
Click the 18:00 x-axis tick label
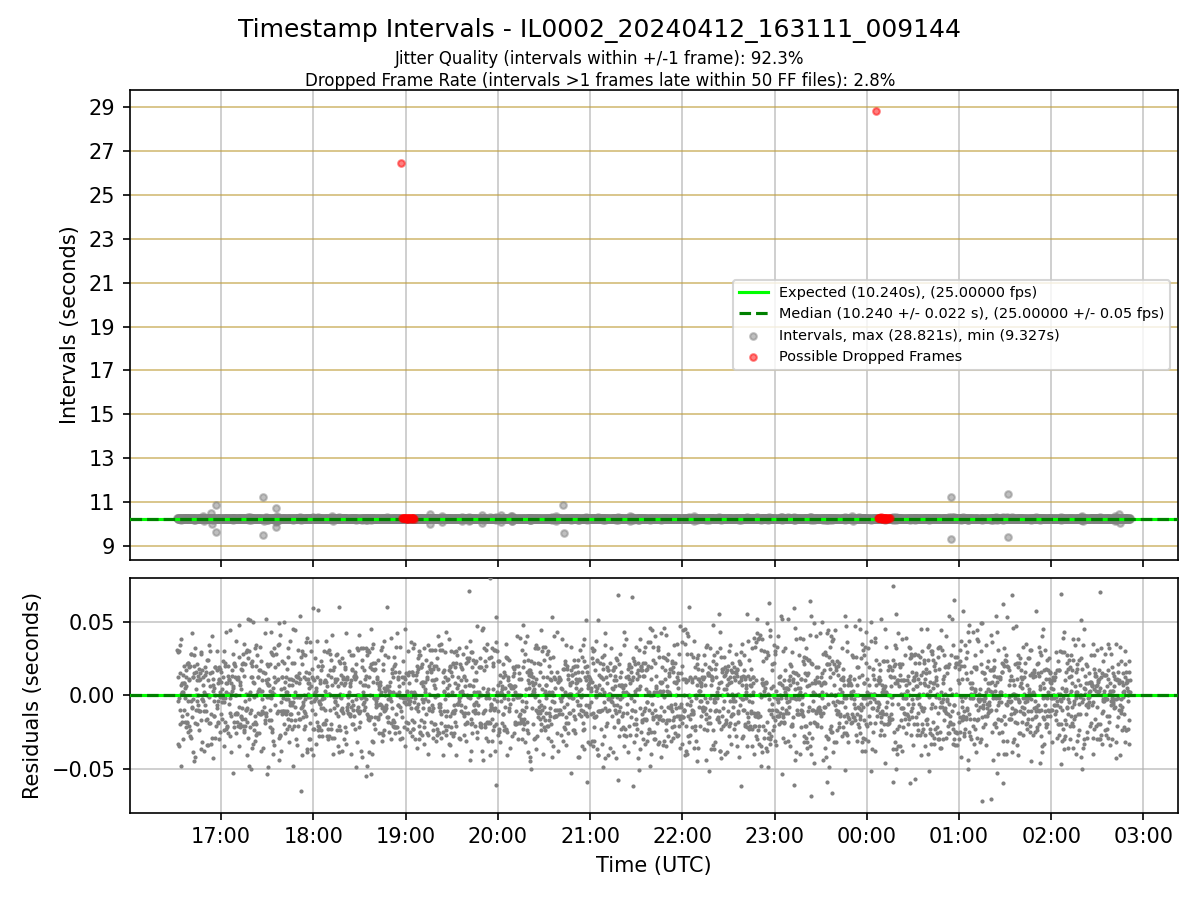[313, 836]
